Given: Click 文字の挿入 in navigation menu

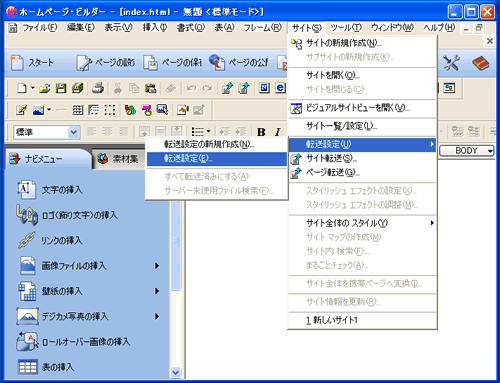Looking at the screenshot, I should (x=62, y=190).
